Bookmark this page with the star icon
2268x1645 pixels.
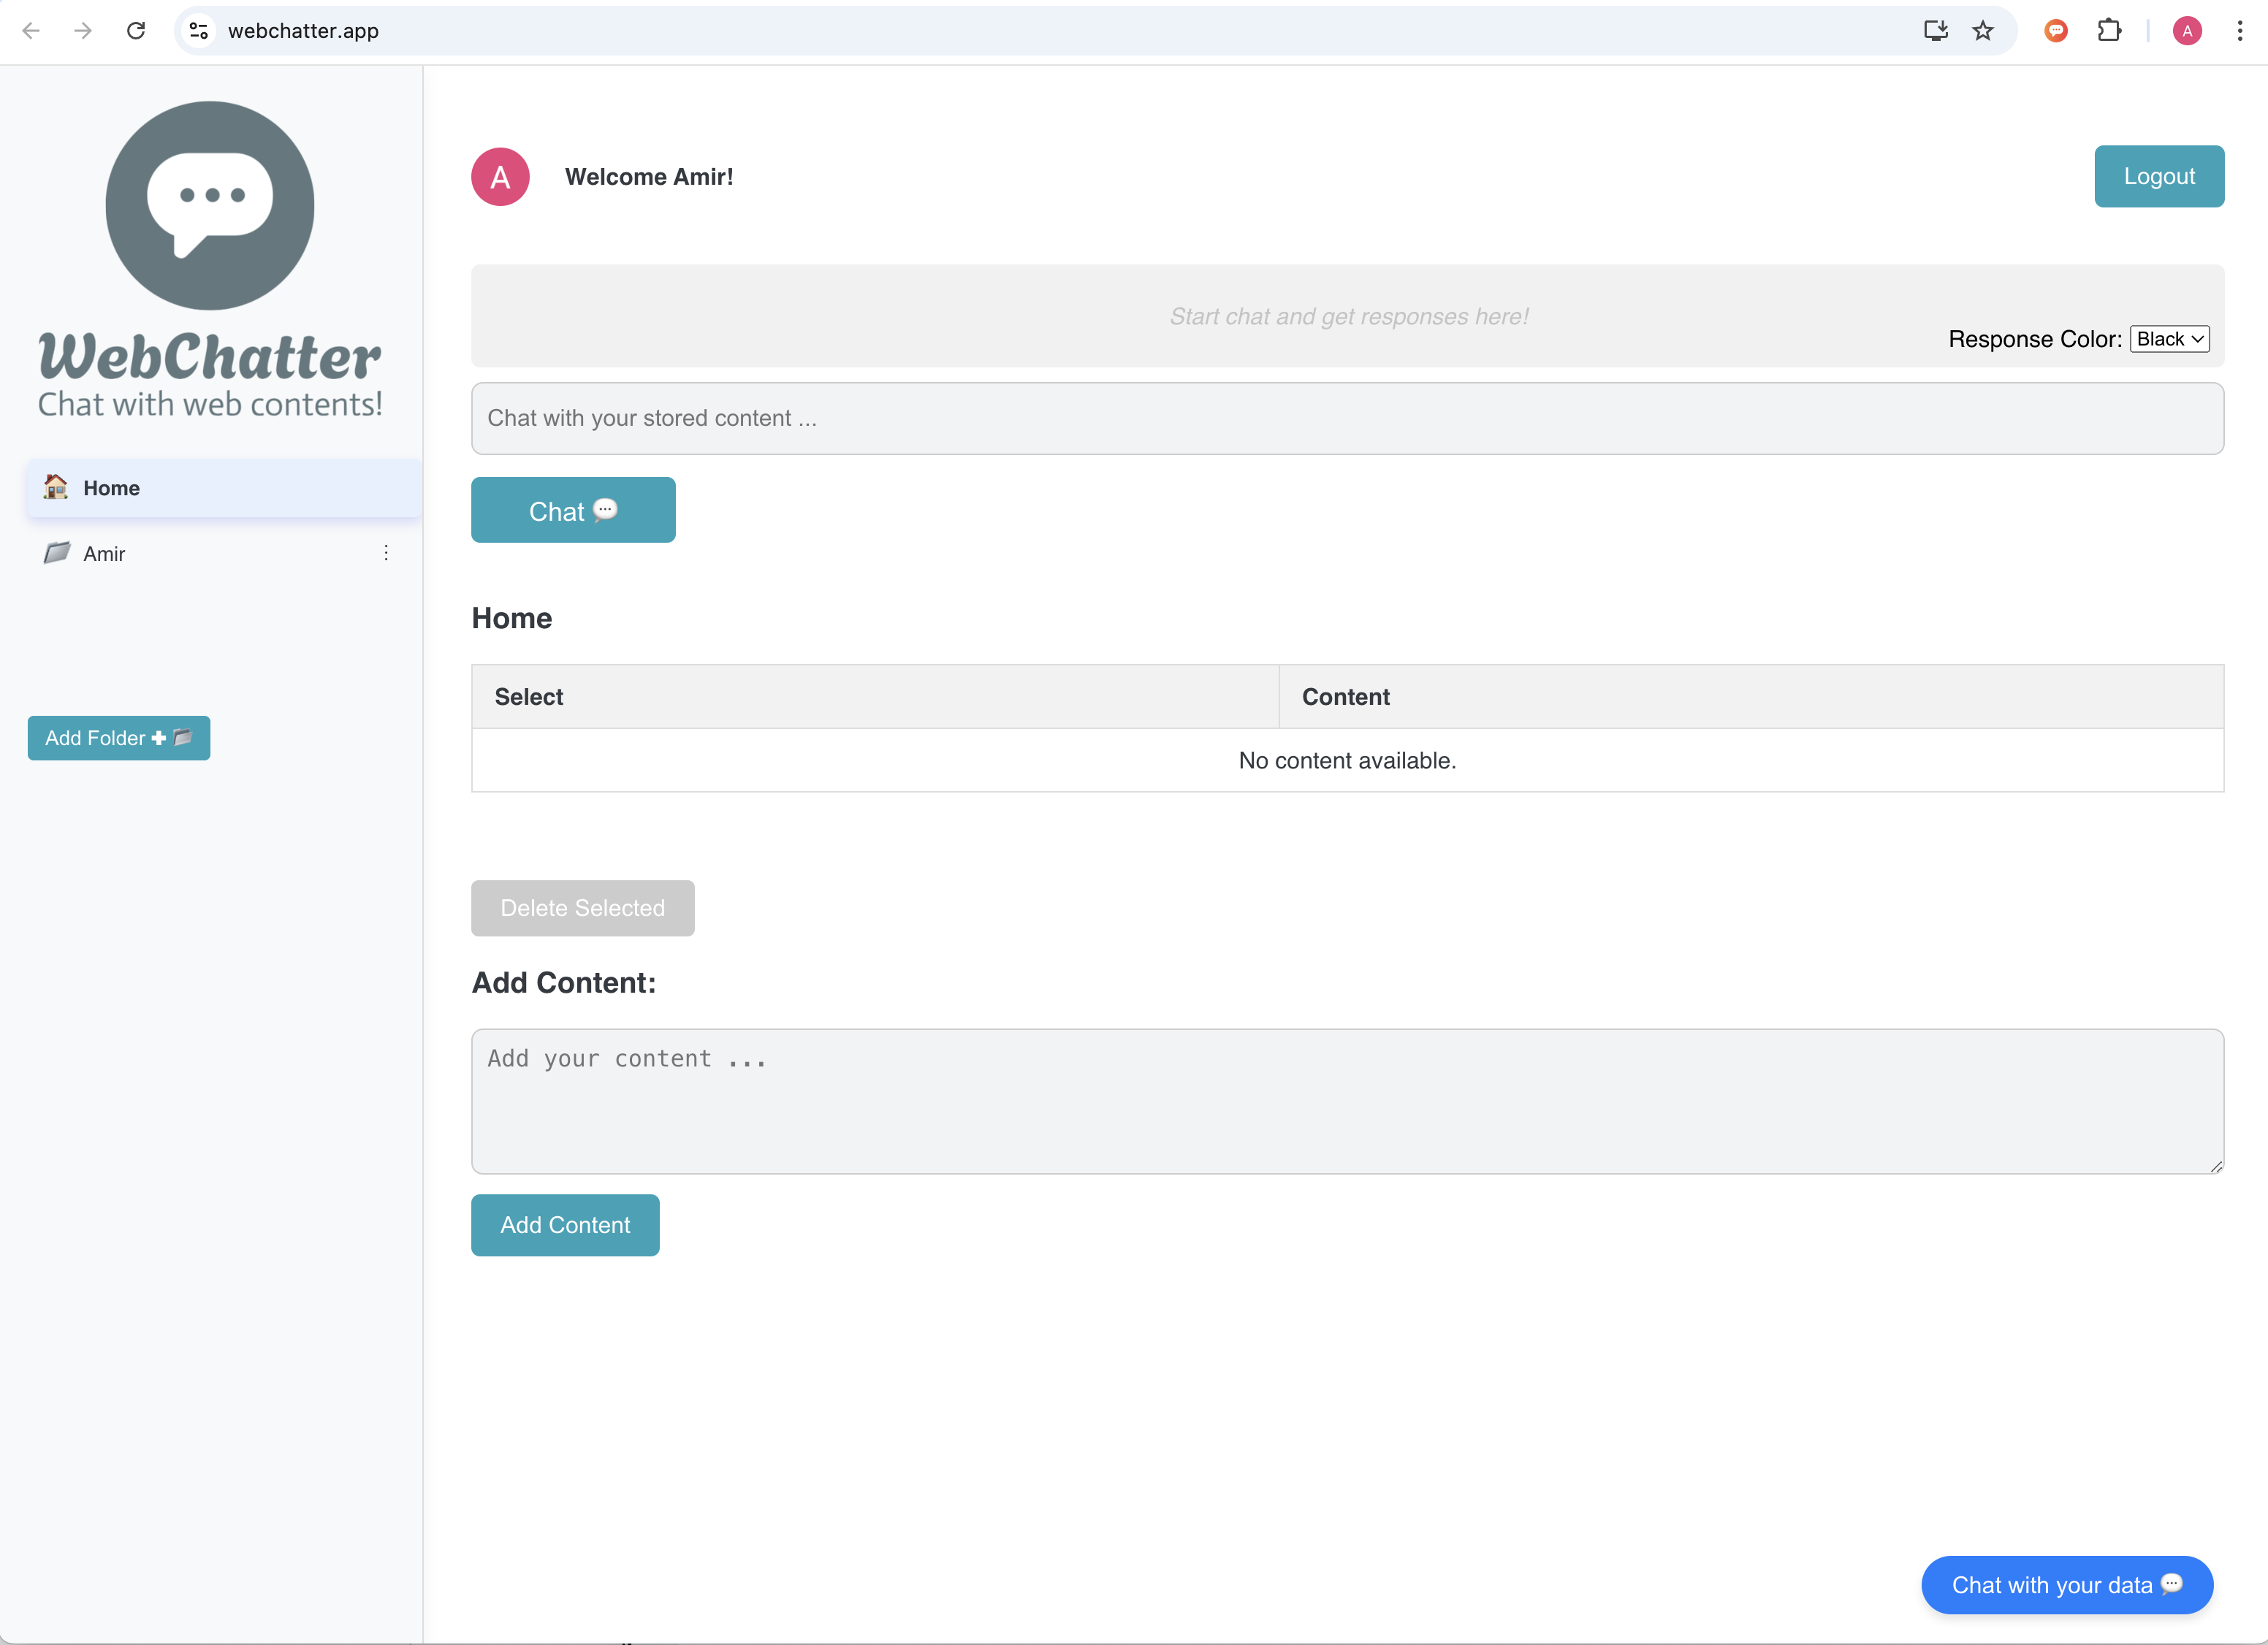pos(1983,31)
